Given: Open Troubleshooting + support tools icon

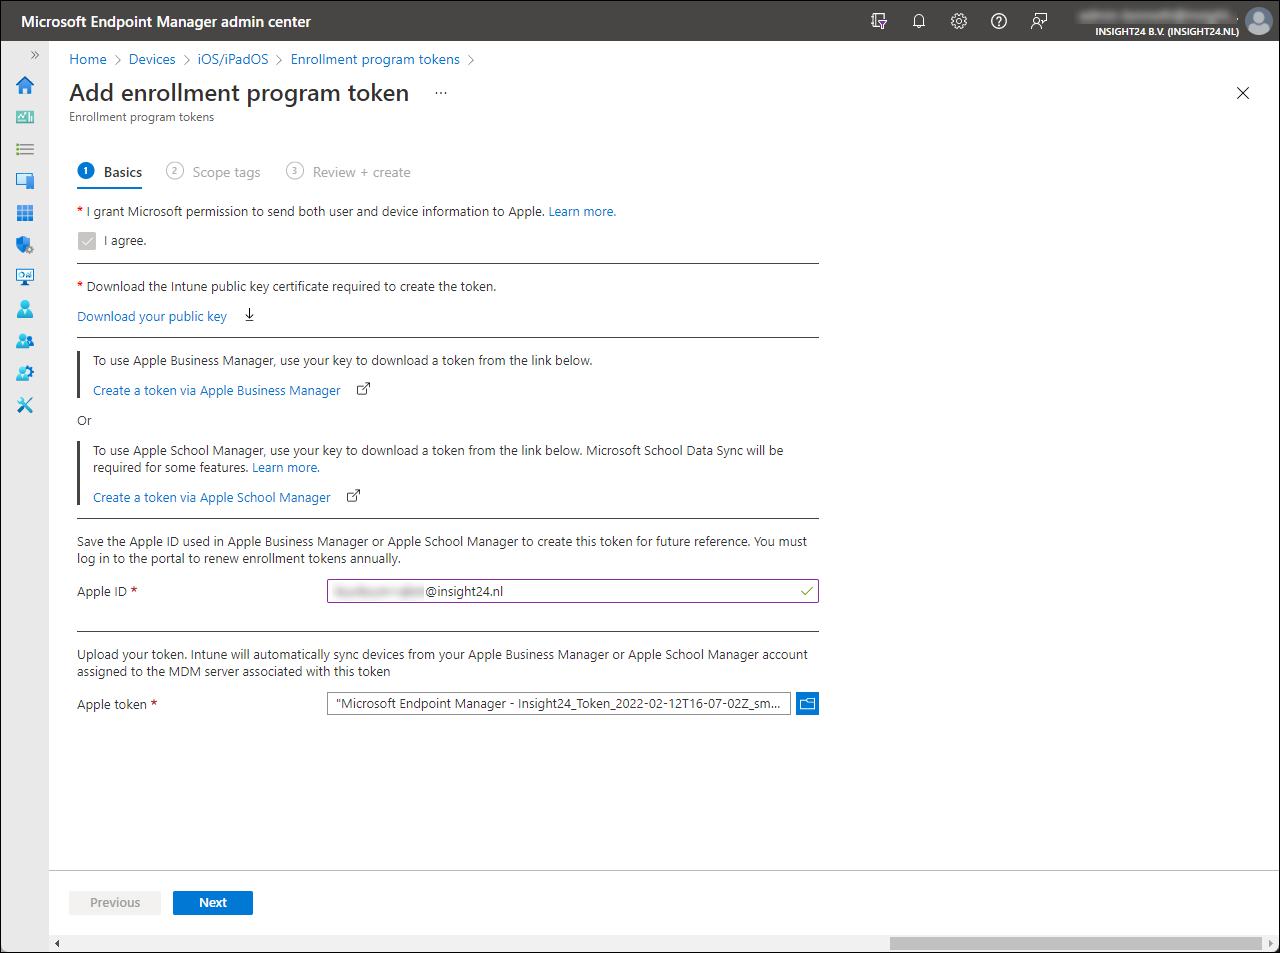Looking at the screenshot, I should pyautogui.click(x=25, y=405).
